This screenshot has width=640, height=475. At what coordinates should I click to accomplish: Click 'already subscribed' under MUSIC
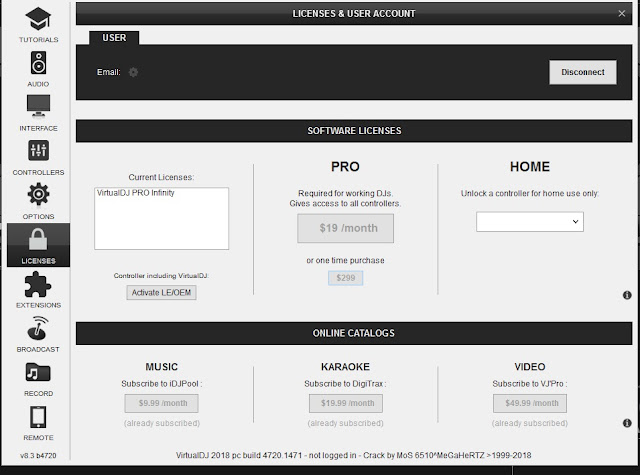tap(162, 423)
